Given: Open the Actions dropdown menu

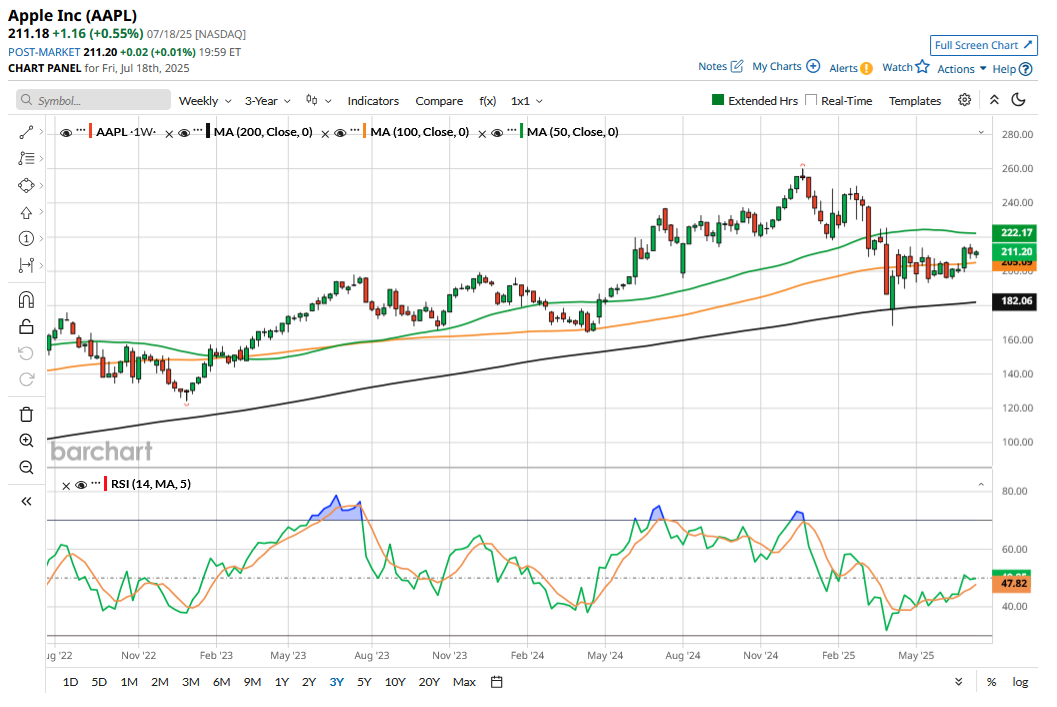Looking at the screenshot, I should pos(962,69).
